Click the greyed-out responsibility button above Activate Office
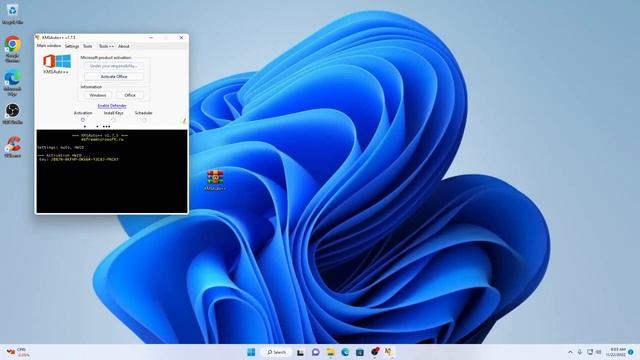The image size is (640, 360). click(x=114, y=66)
